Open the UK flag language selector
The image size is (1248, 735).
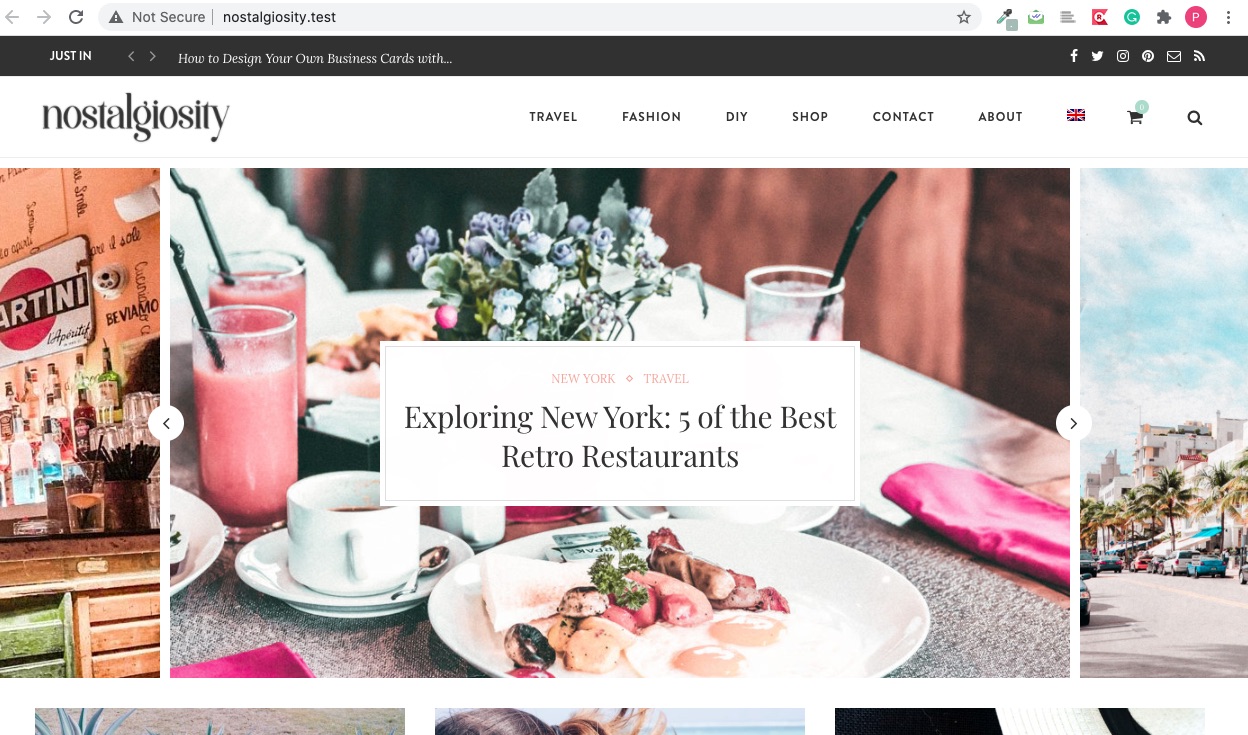(1076, 116)
